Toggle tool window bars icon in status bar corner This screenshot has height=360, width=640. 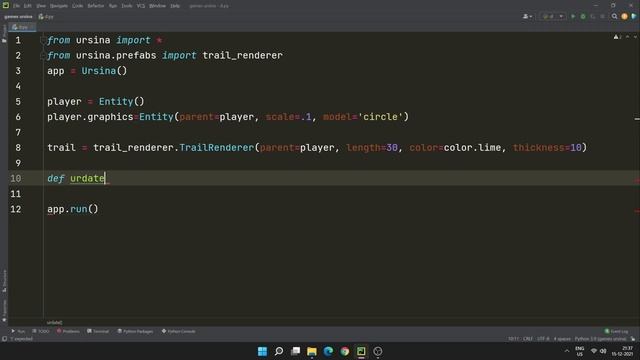tap(4, 339)
